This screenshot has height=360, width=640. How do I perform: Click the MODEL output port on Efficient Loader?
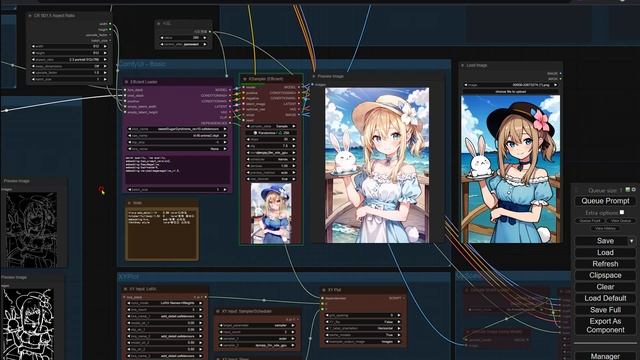pos(230,90)
